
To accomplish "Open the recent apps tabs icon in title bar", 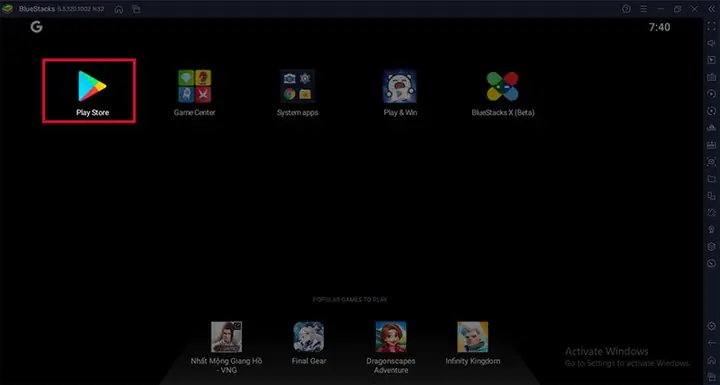I will 136,9.
